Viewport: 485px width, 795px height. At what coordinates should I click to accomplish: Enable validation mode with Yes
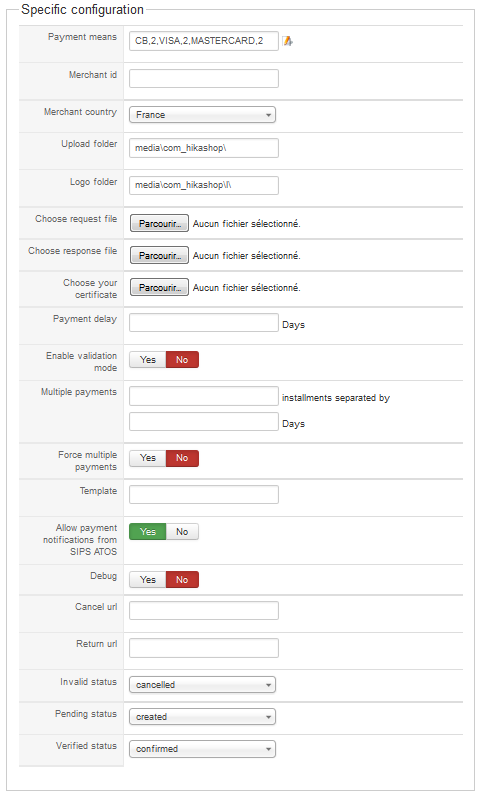tap(147, 359)
